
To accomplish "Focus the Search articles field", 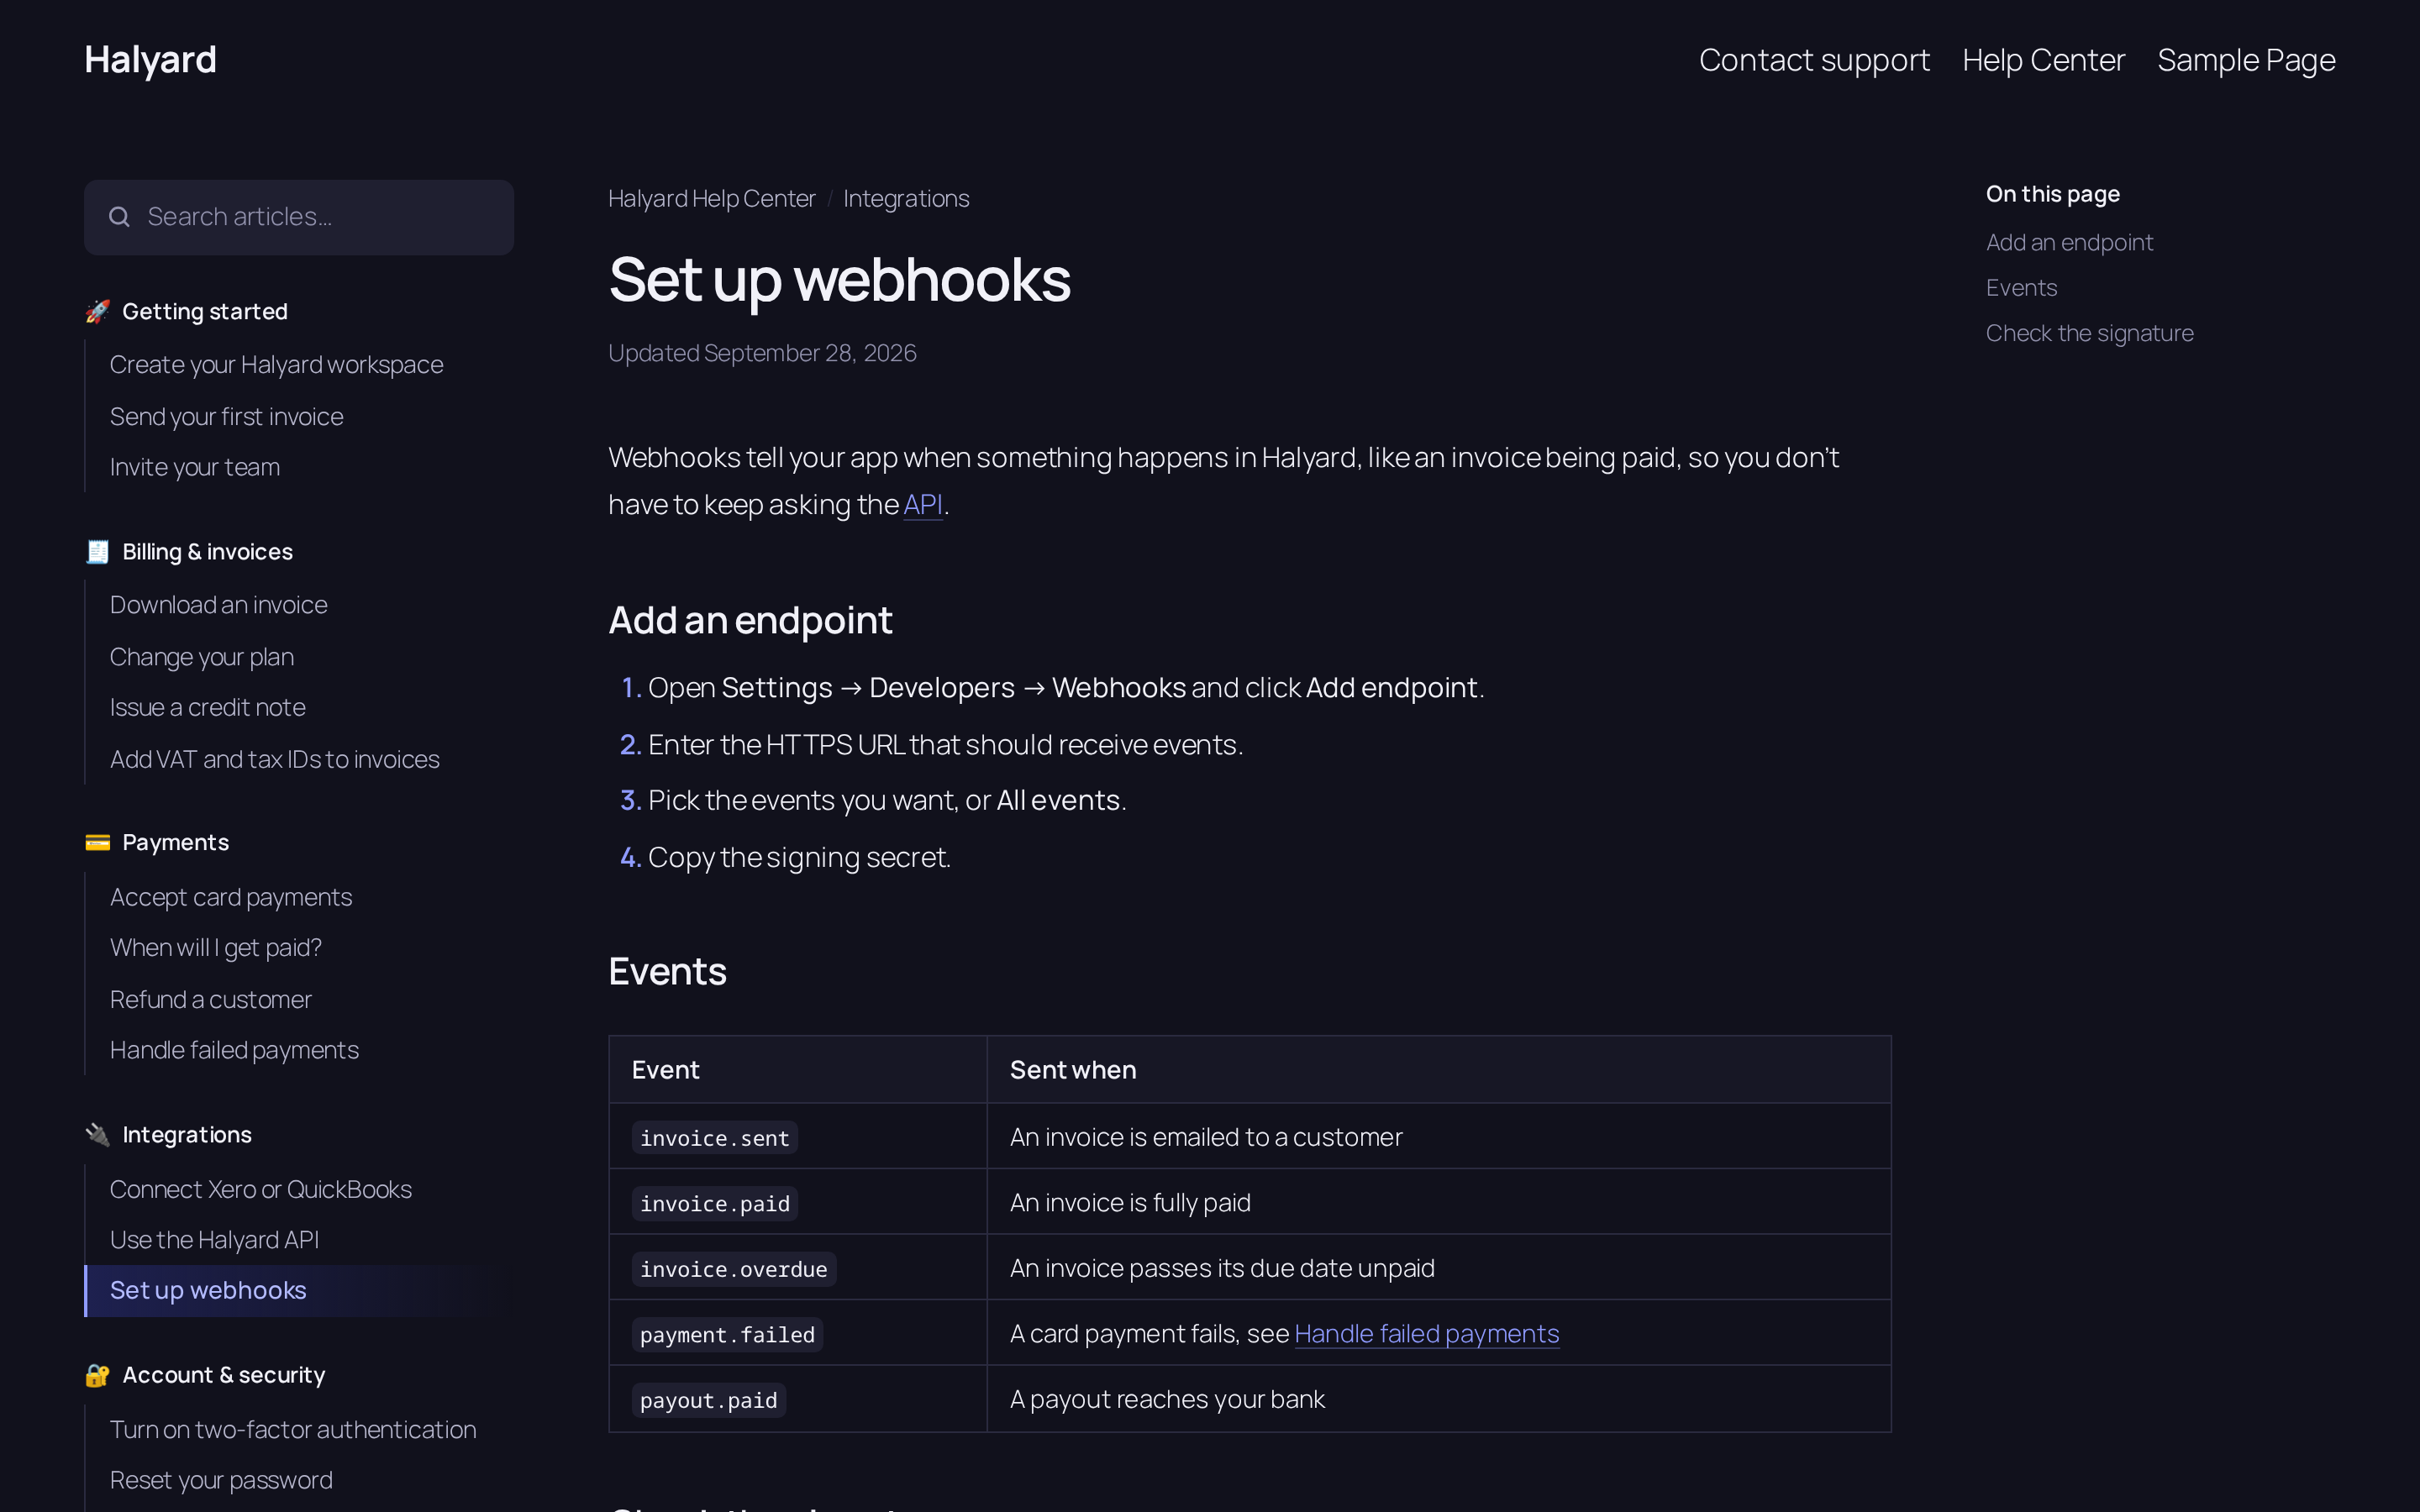I will (299, 217).
